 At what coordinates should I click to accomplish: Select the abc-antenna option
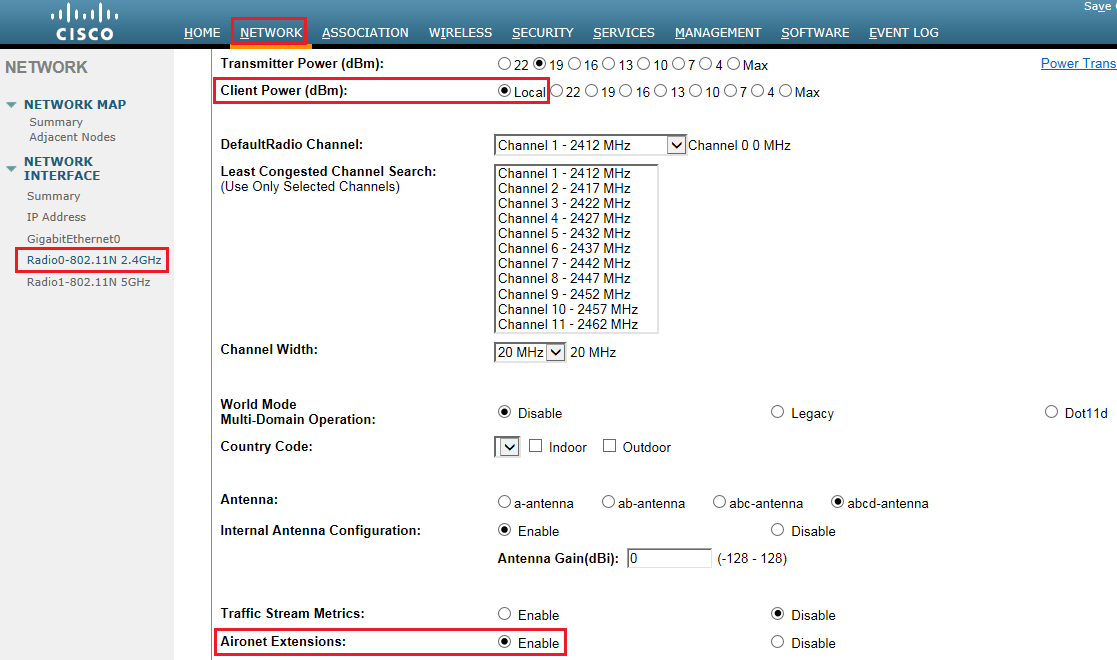pos(719,502)
